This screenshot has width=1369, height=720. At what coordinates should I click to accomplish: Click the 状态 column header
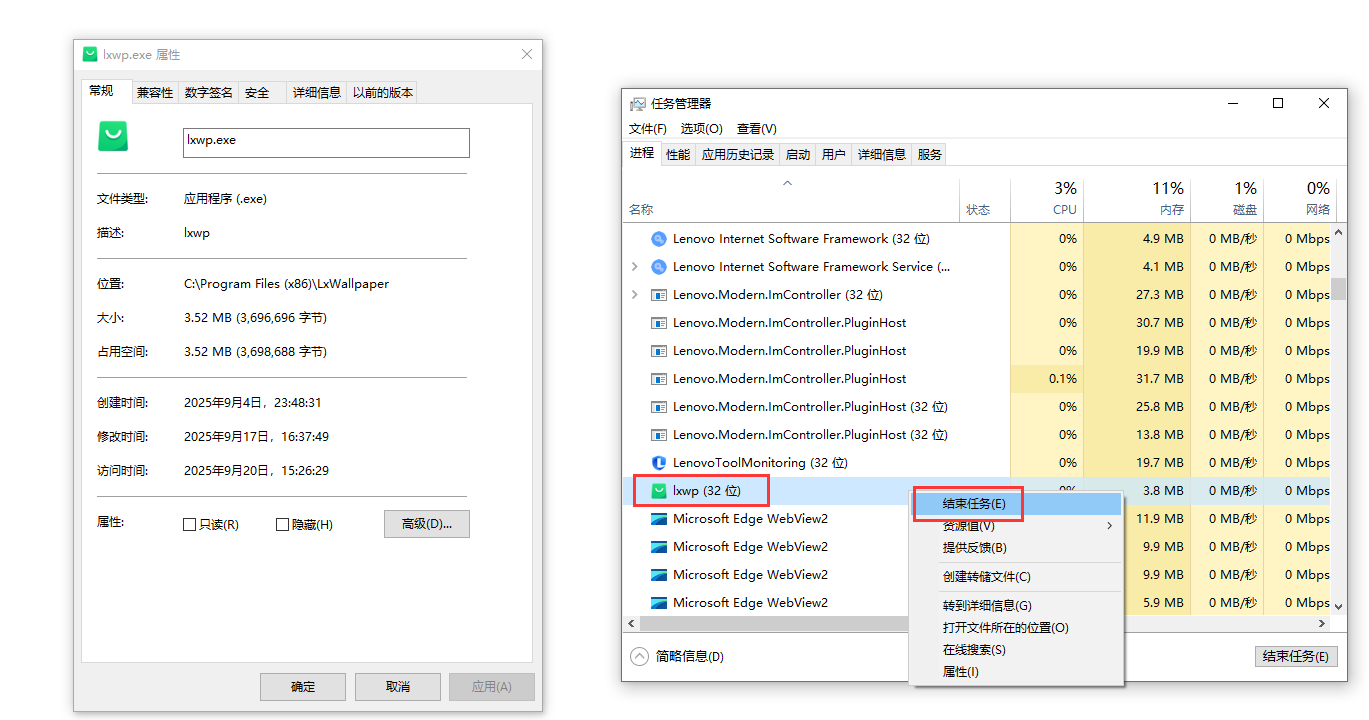(985, 199)
